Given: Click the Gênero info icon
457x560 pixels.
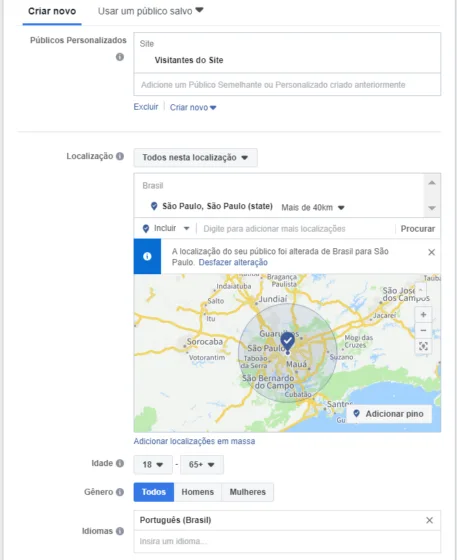Looking at the screenshot, I should (x=120, y=492).
